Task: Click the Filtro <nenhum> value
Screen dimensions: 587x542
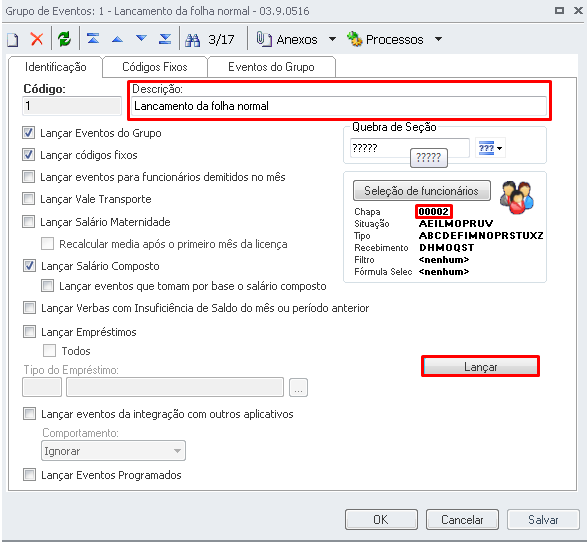Action: click(x=444, y=259)
